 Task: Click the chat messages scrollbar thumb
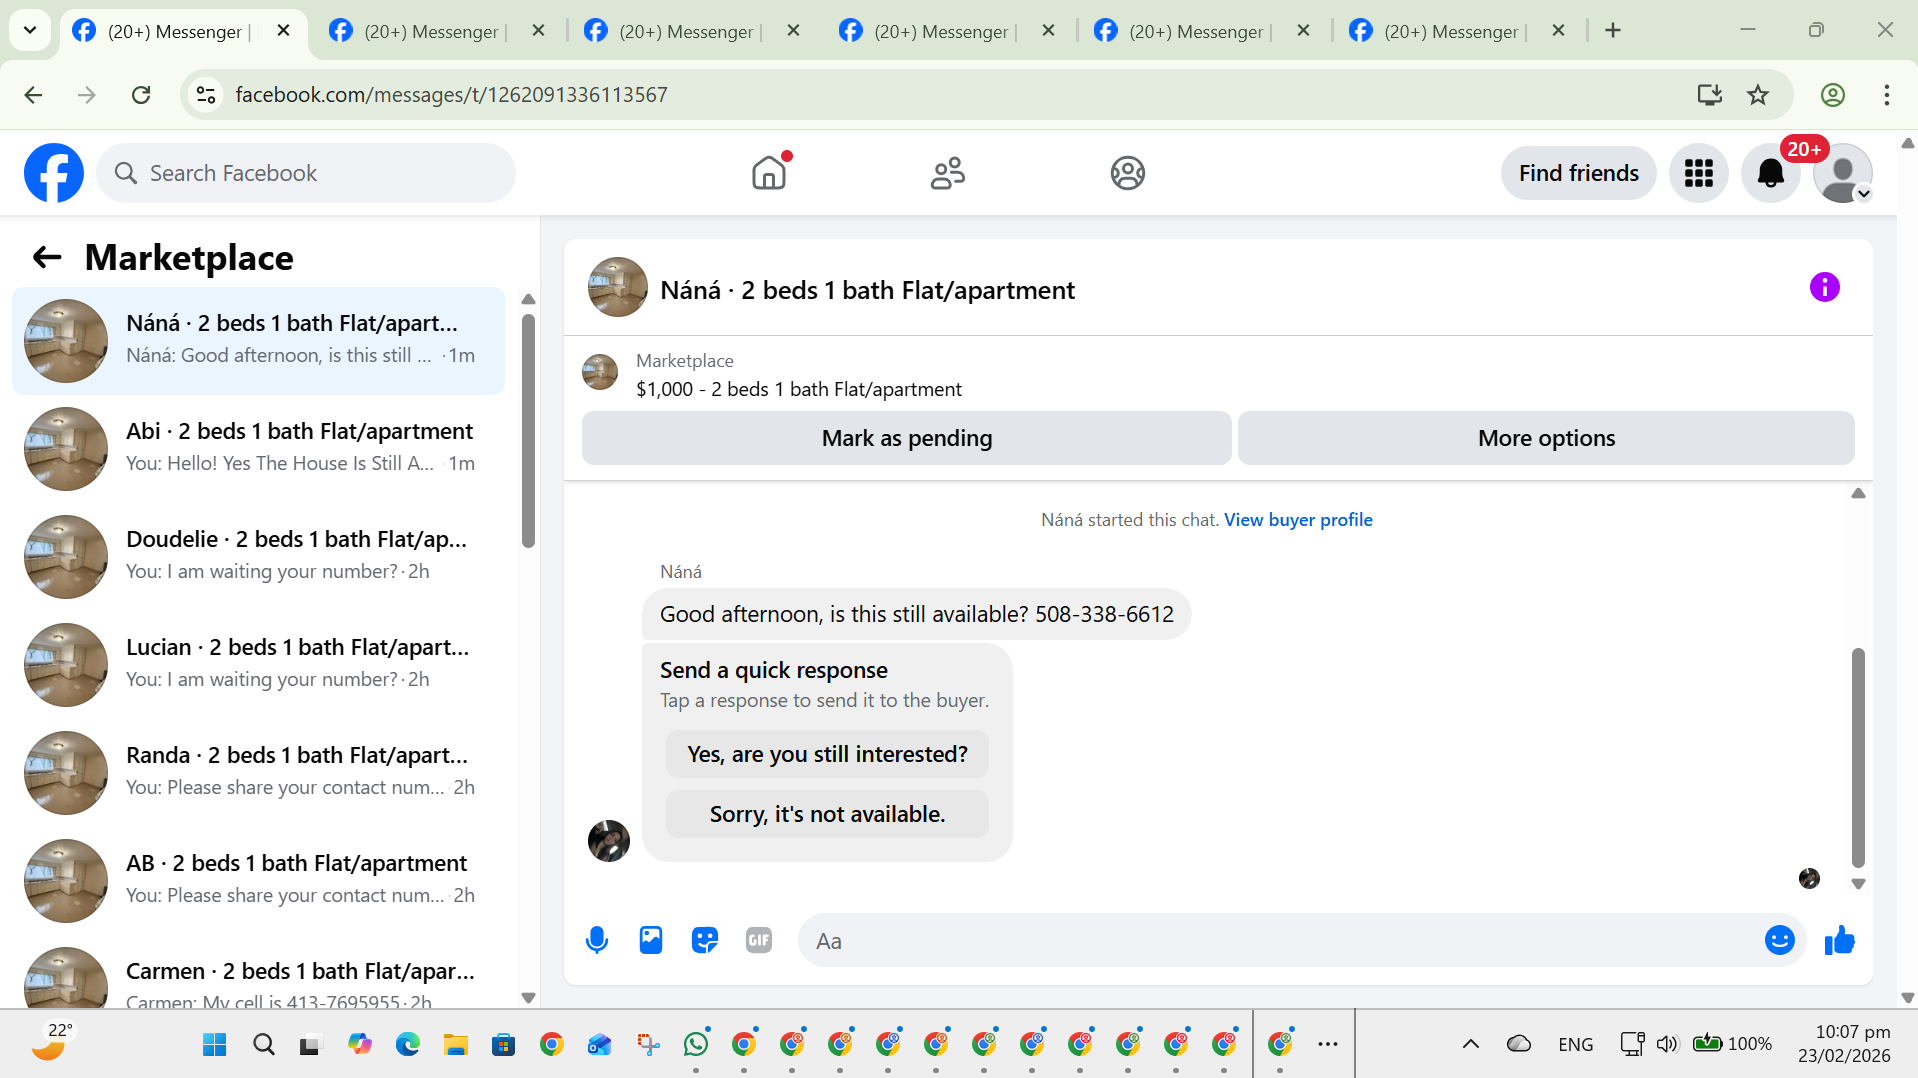pos(1857,757)
